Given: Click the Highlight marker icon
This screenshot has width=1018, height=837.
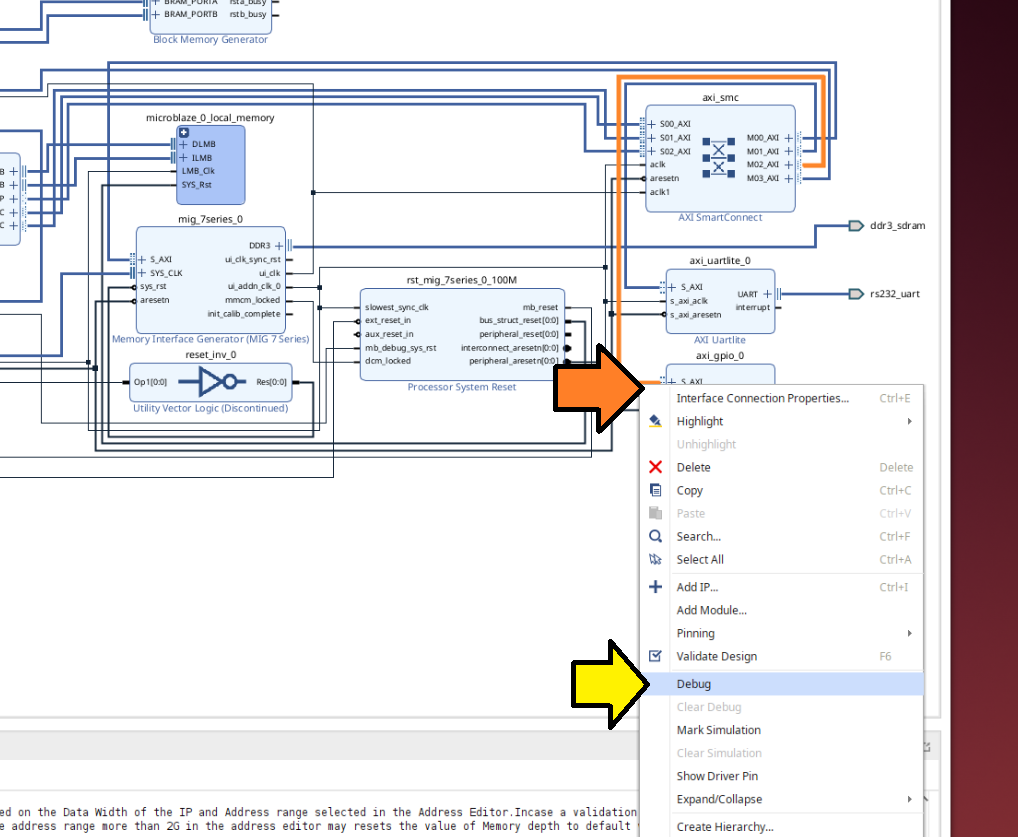Looking at the screenshot, I should click(656, 421).
